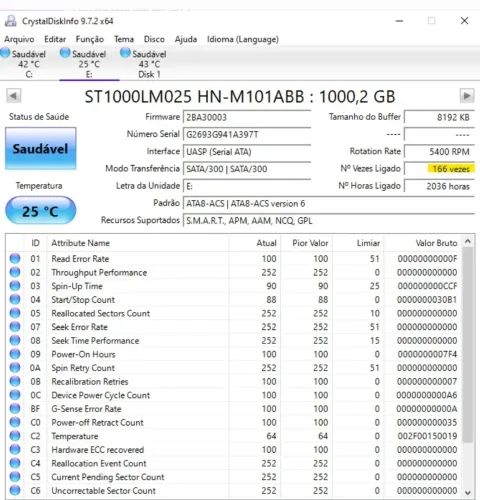The width and height of the screenshot is (480, 500).
Task: Click the status orb of Reallocated Sectors Count
Action: click(x=15, y=313)
